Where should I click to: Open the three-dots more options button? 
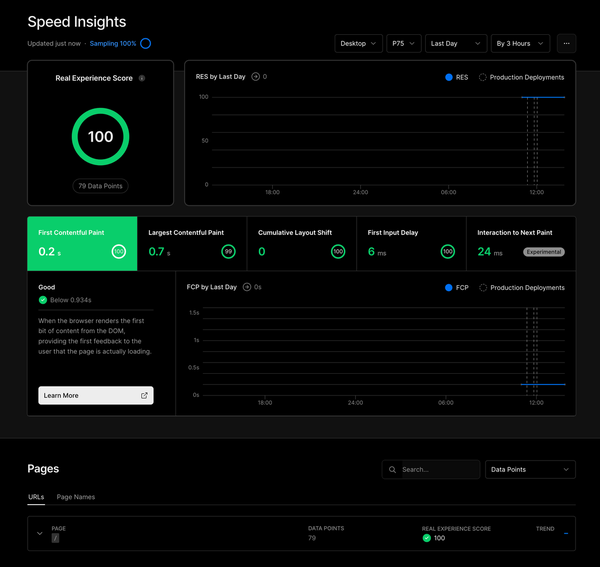pyautogui.click(x=566, y=44)
